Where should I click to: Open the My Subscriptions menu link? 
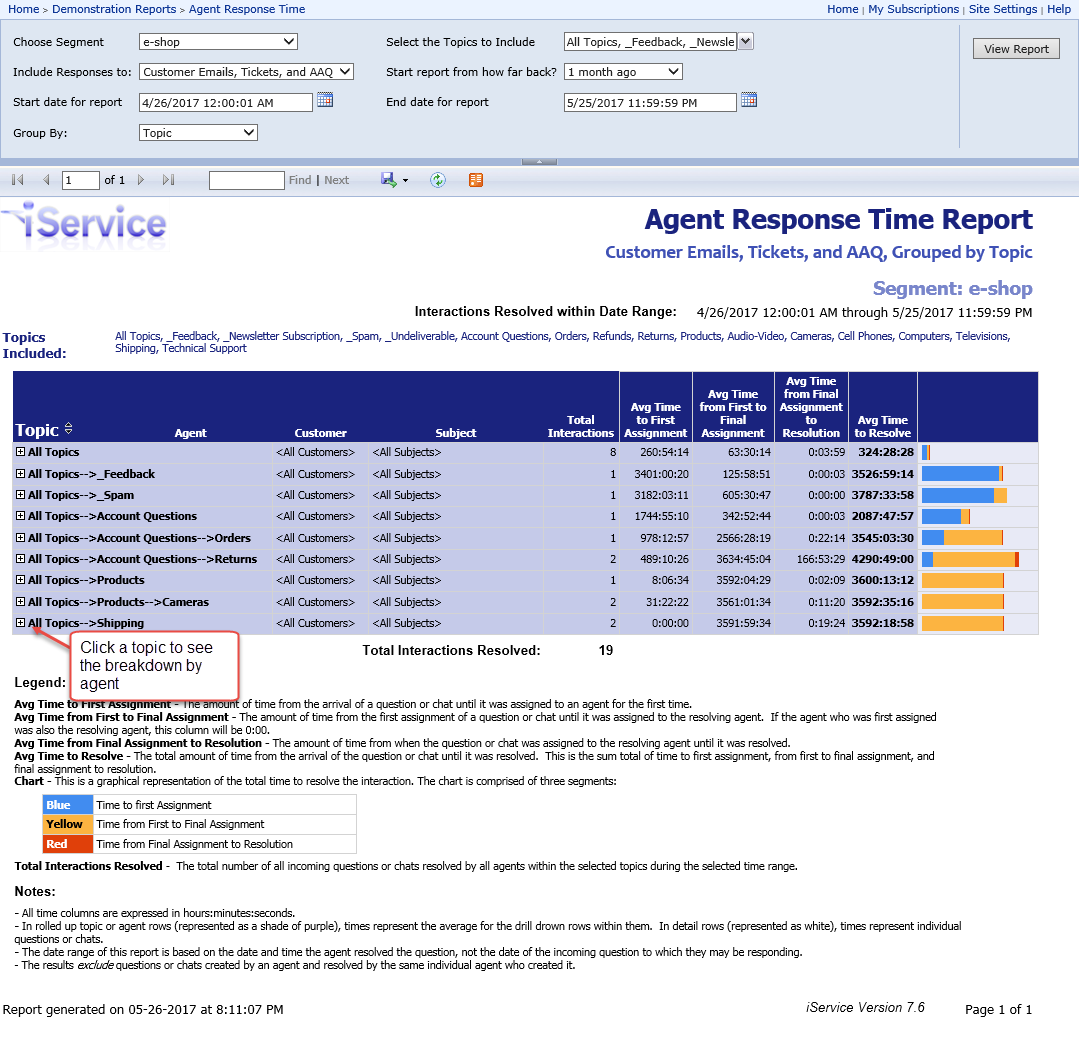(x=913, y=9)
